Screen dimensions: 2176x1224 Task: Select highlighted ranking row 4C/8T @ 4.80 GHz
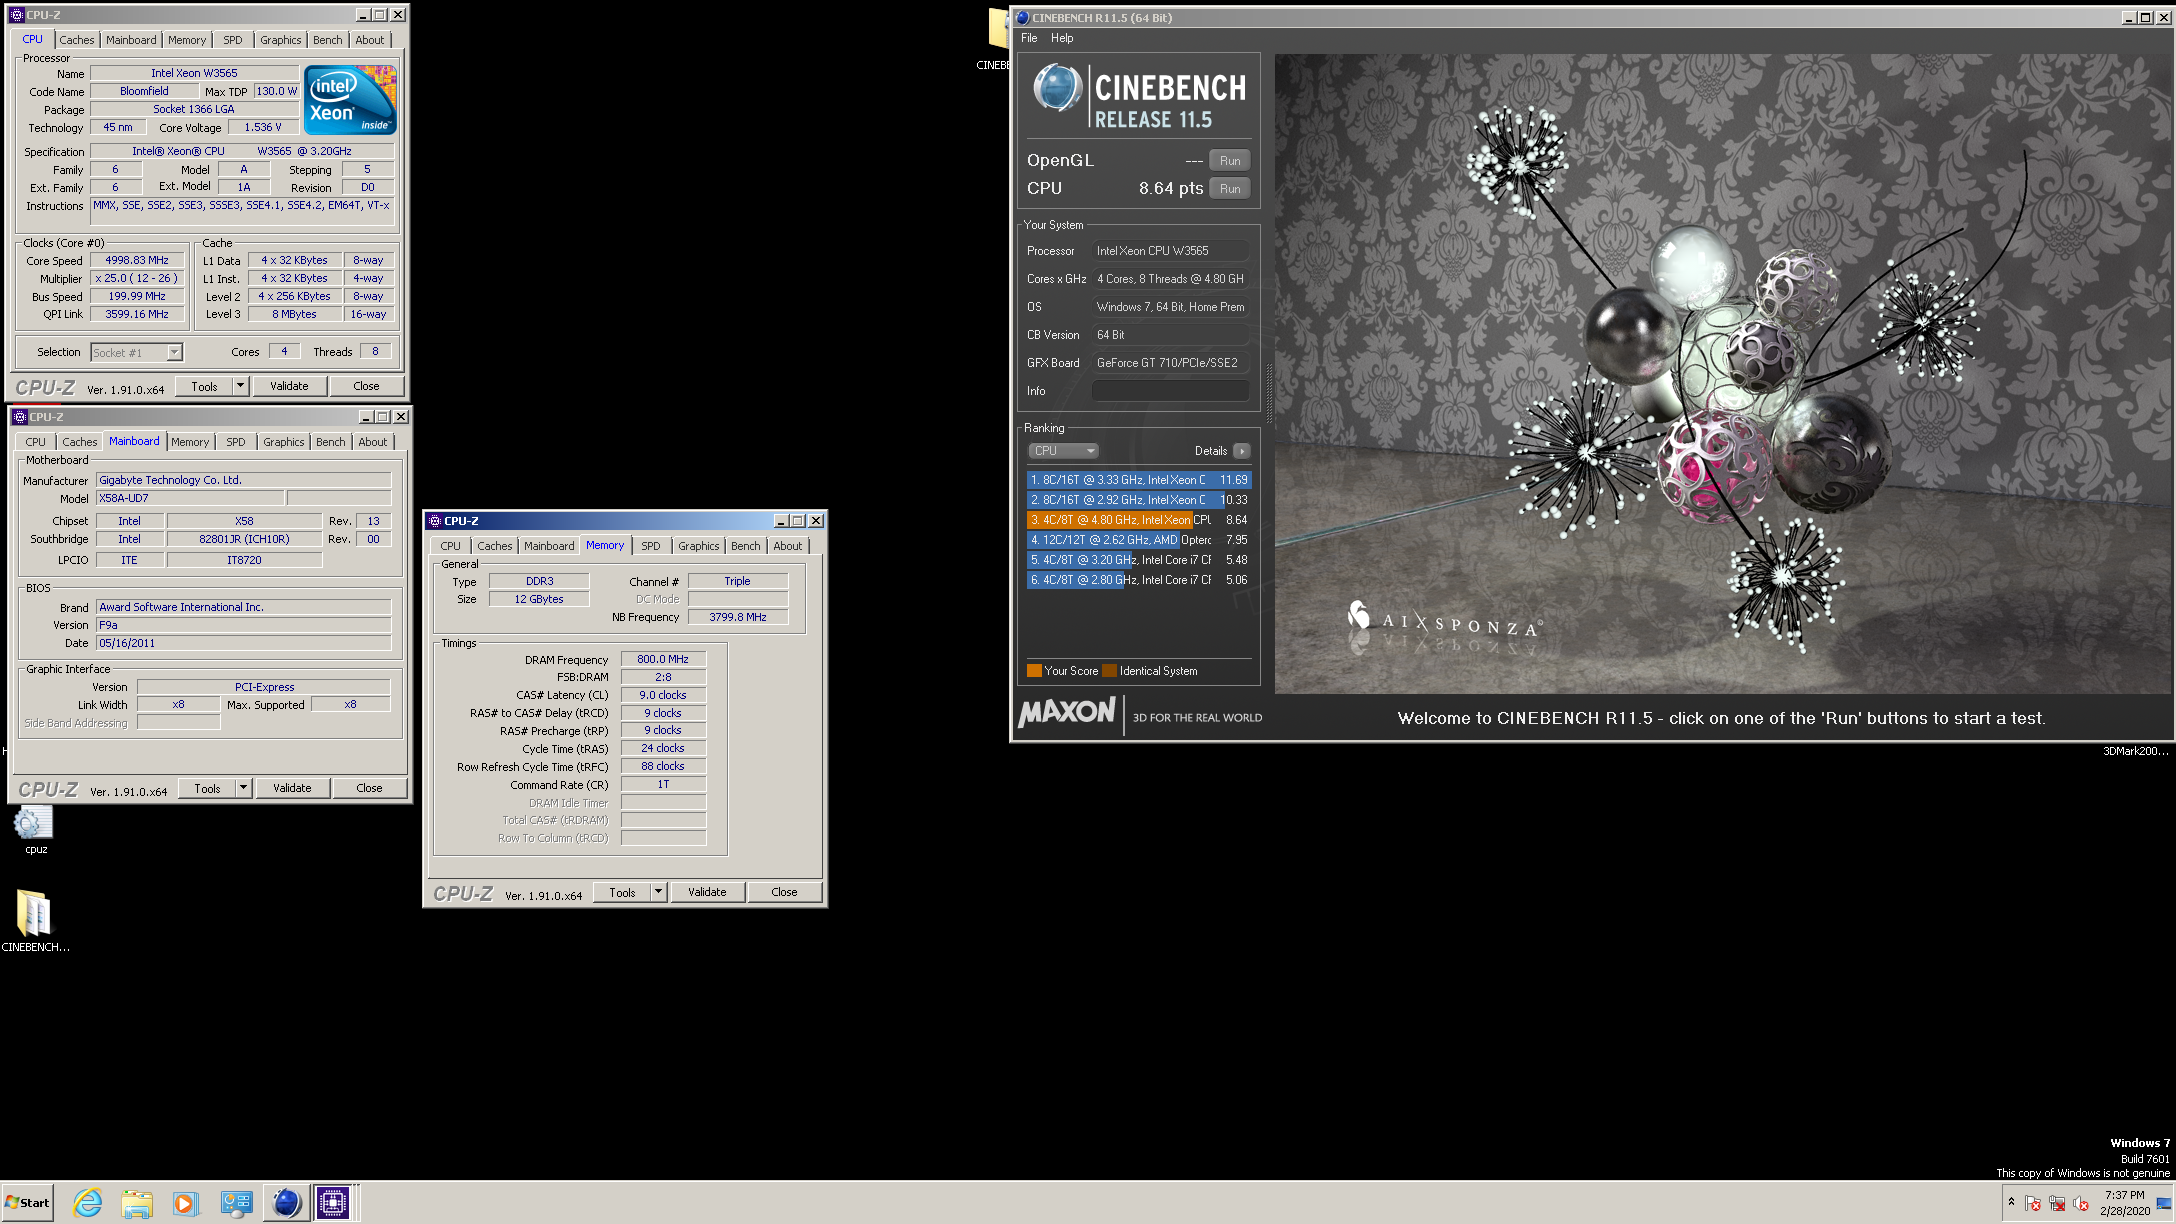click(x=1139, y=520)
